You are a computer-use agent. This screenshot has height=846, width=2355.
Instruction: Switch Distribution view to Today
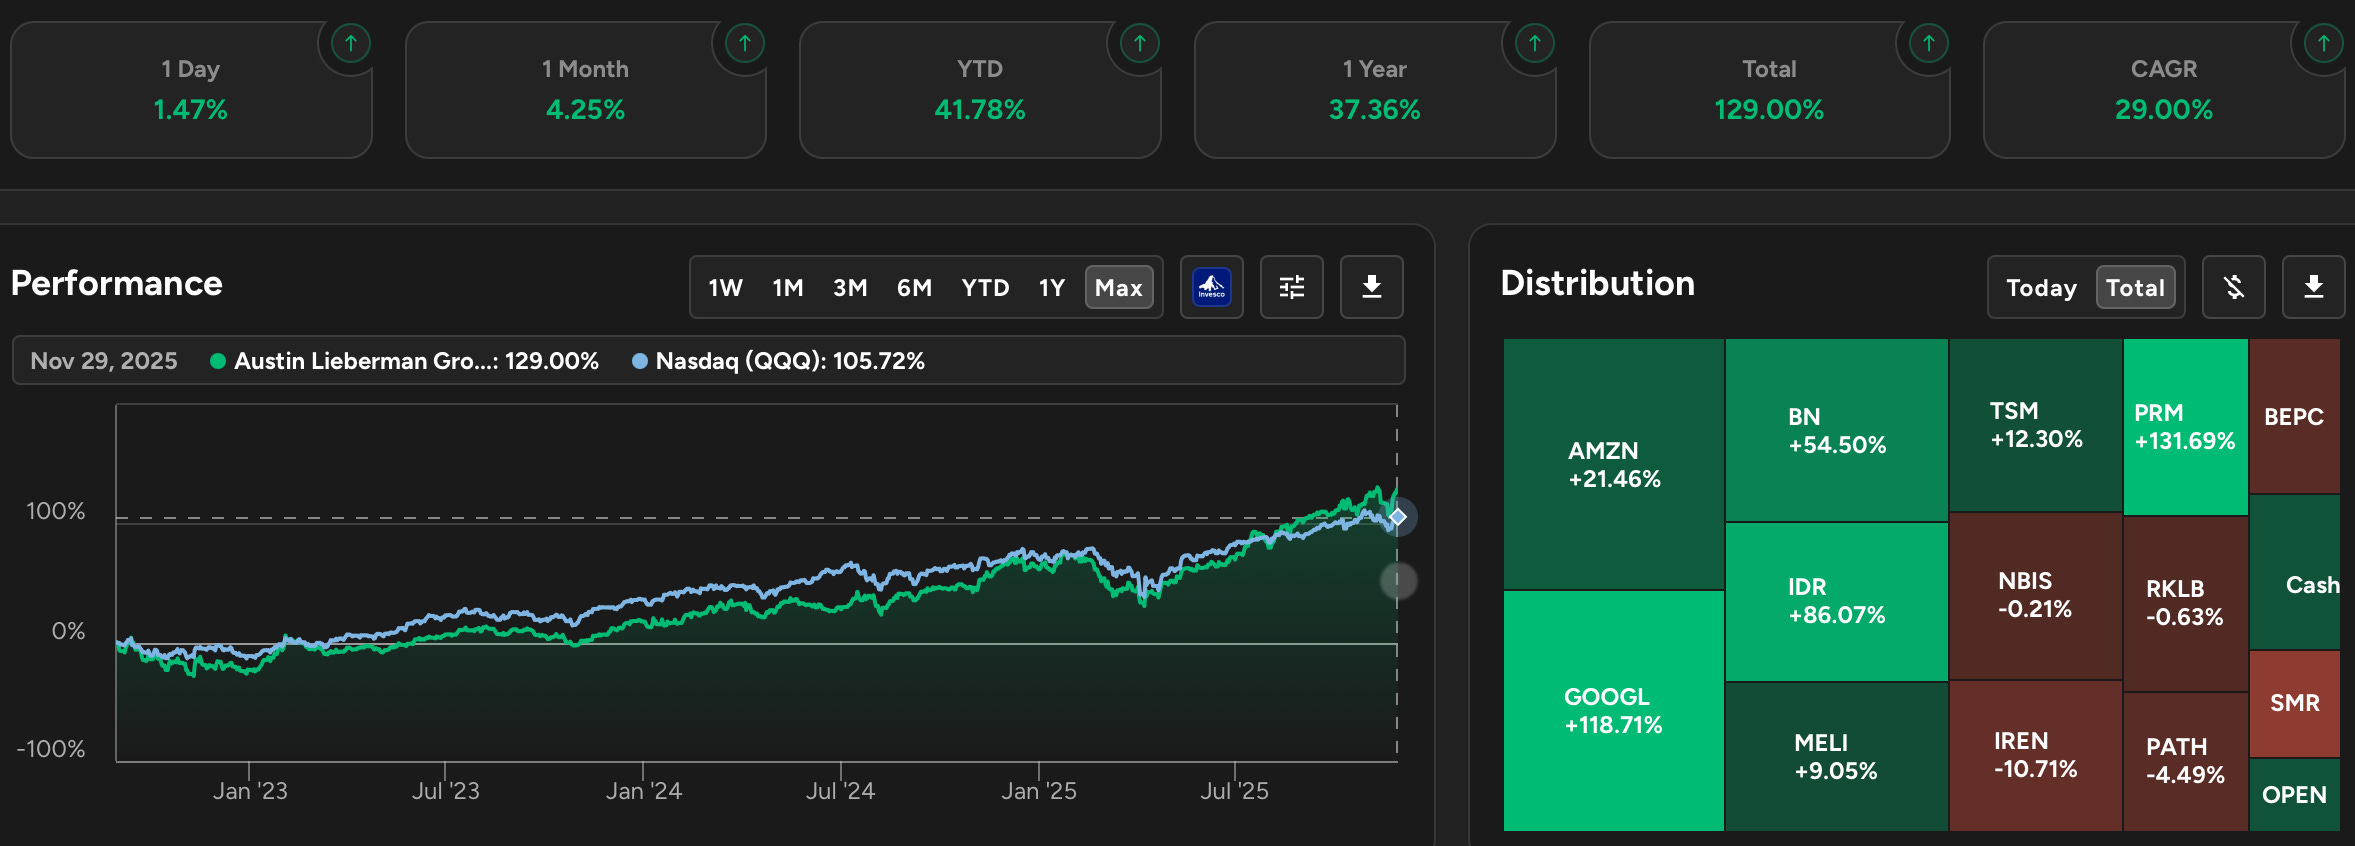point(2041,288)
